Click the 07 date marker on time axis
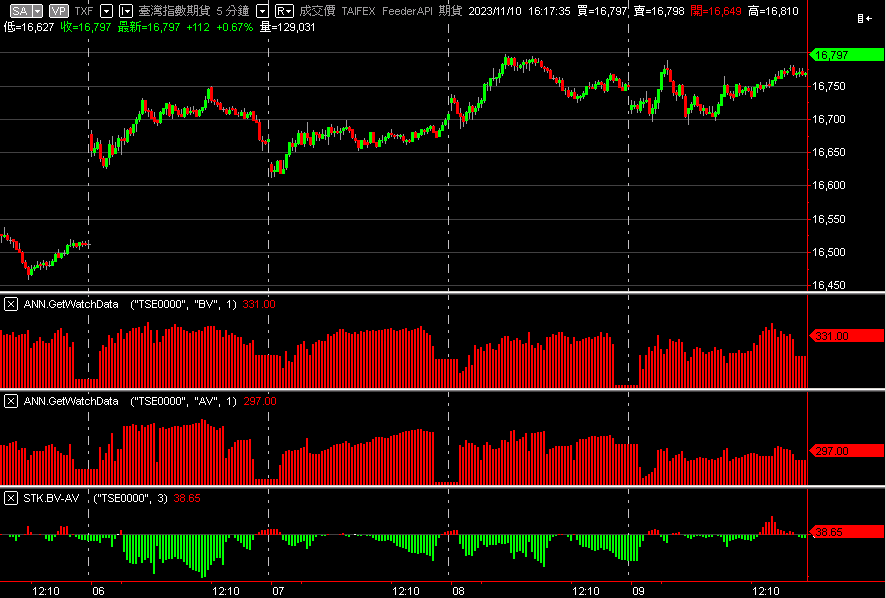Viewport: 886px width, 598px height. pyautogui.click(x=278, y=591)
